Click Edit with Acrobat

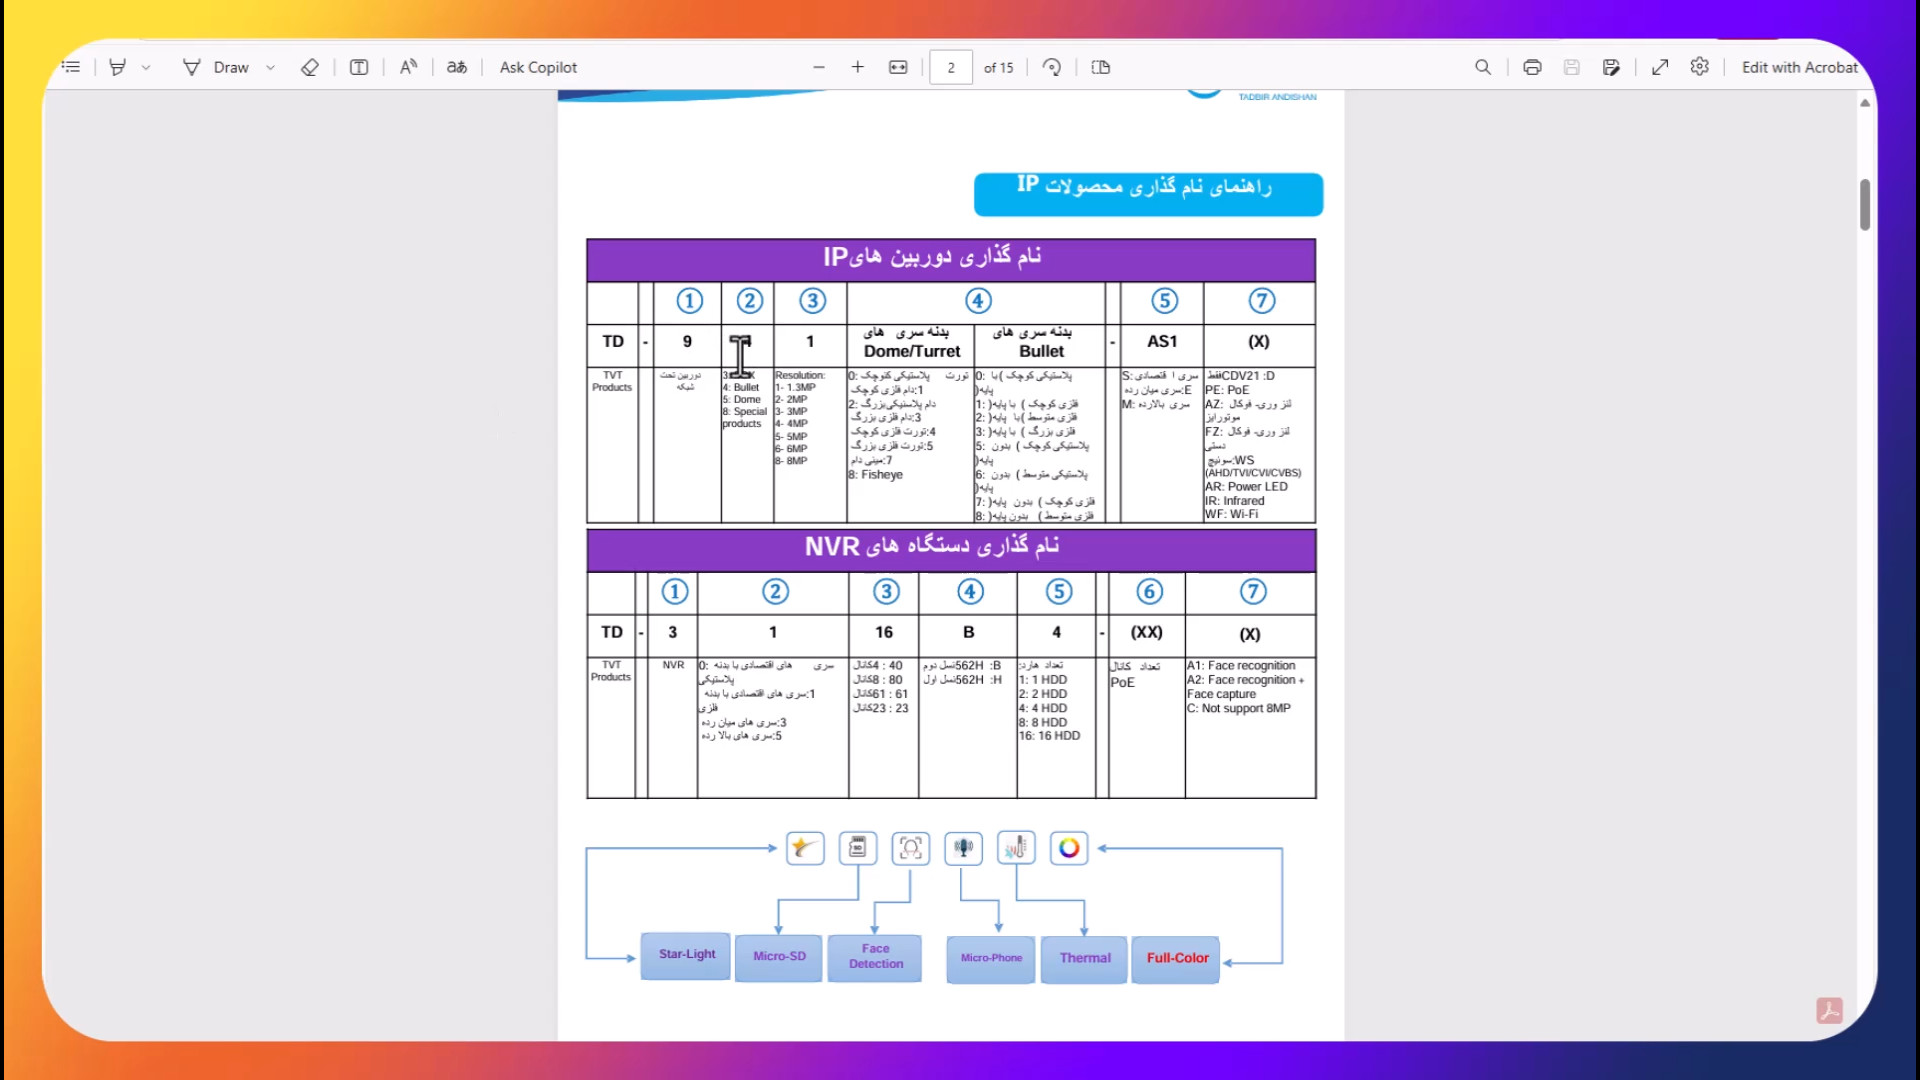1799,67
